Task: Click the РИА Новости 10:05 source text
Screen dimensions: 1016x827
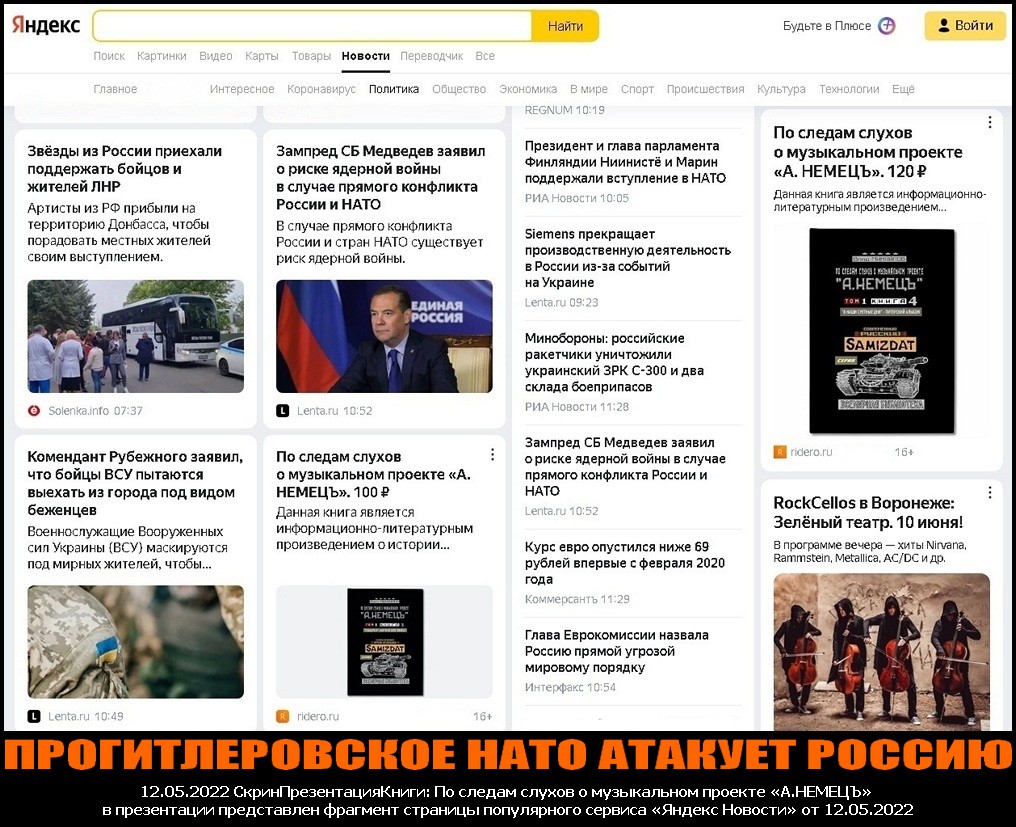Action: [577, 198]
